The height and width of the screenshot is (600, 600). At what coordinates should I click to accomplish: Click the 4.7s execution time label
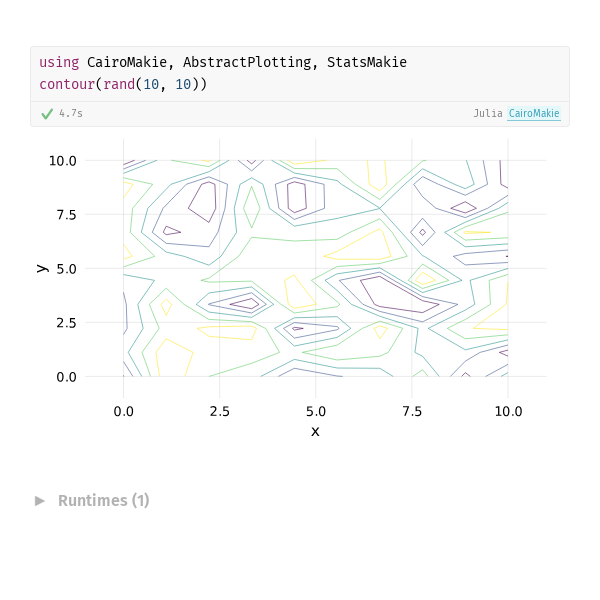click(x=71, y=113)
